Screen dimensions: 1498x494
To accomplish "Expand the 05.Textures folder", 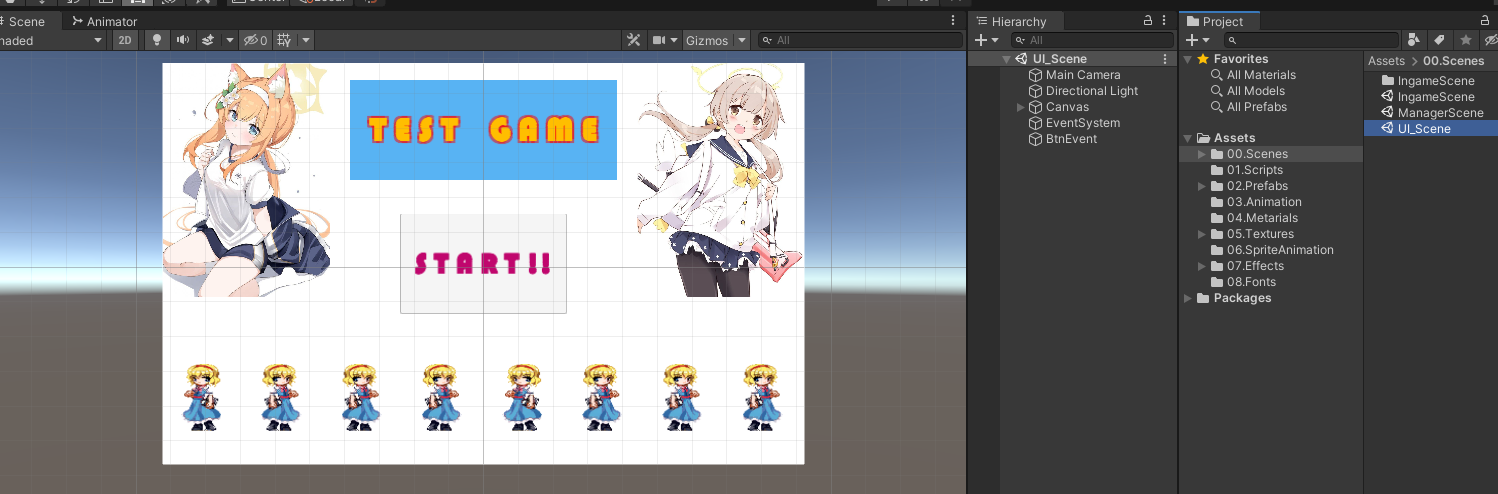I will pyautogui.click(x=1202, y=234).
